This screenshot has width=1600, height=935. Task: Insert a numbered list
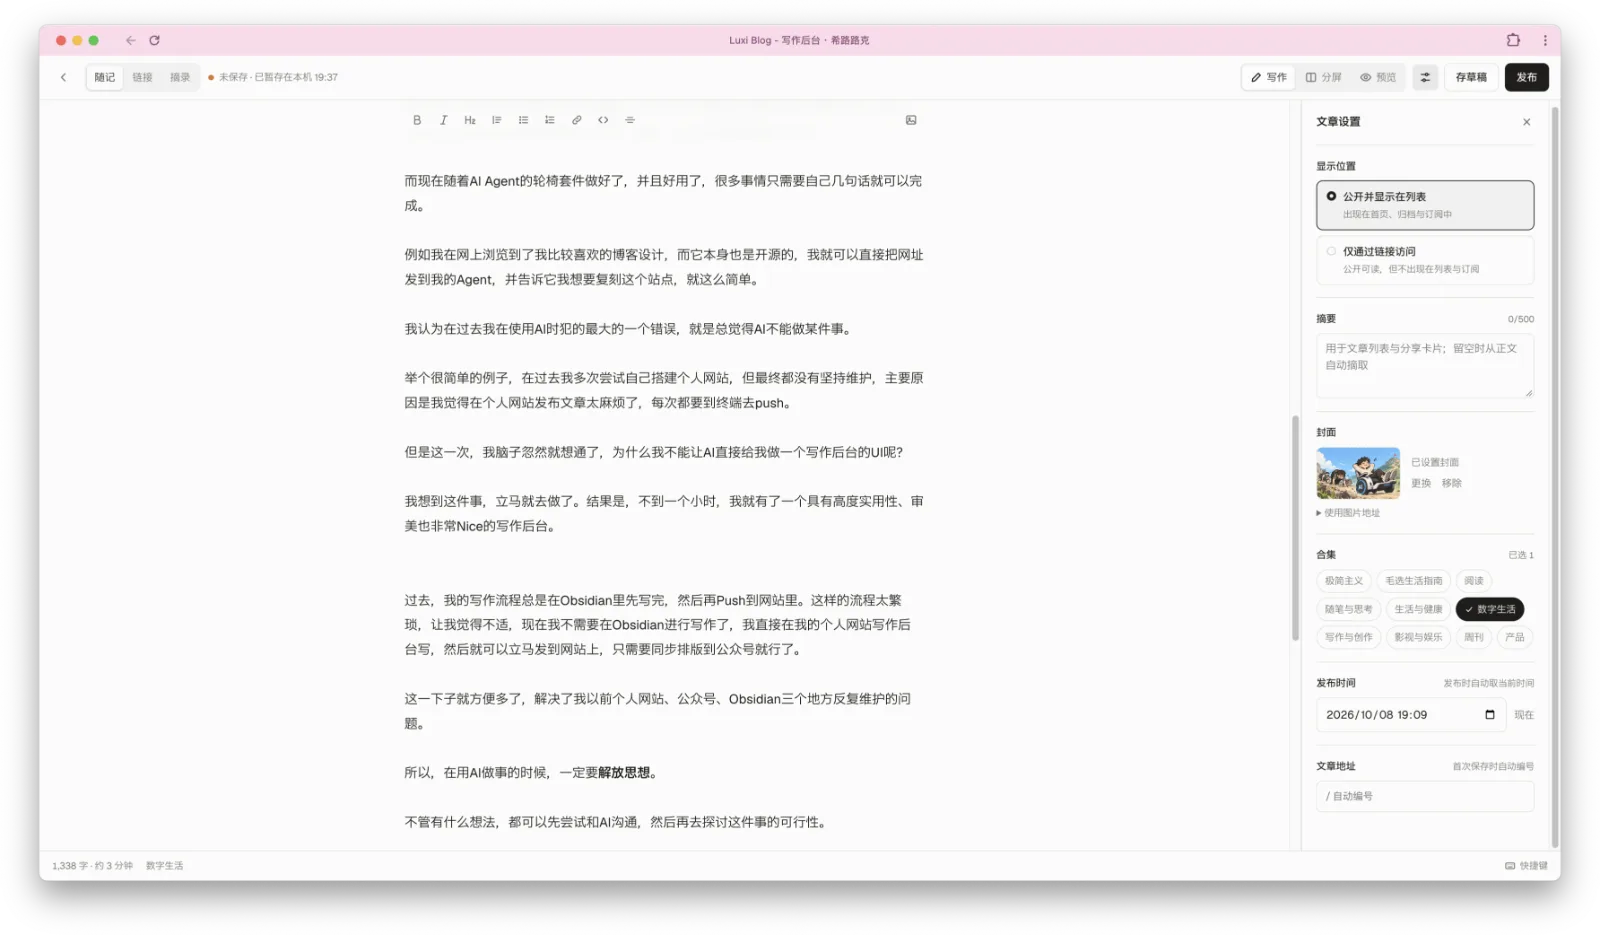tap(550, 120)
